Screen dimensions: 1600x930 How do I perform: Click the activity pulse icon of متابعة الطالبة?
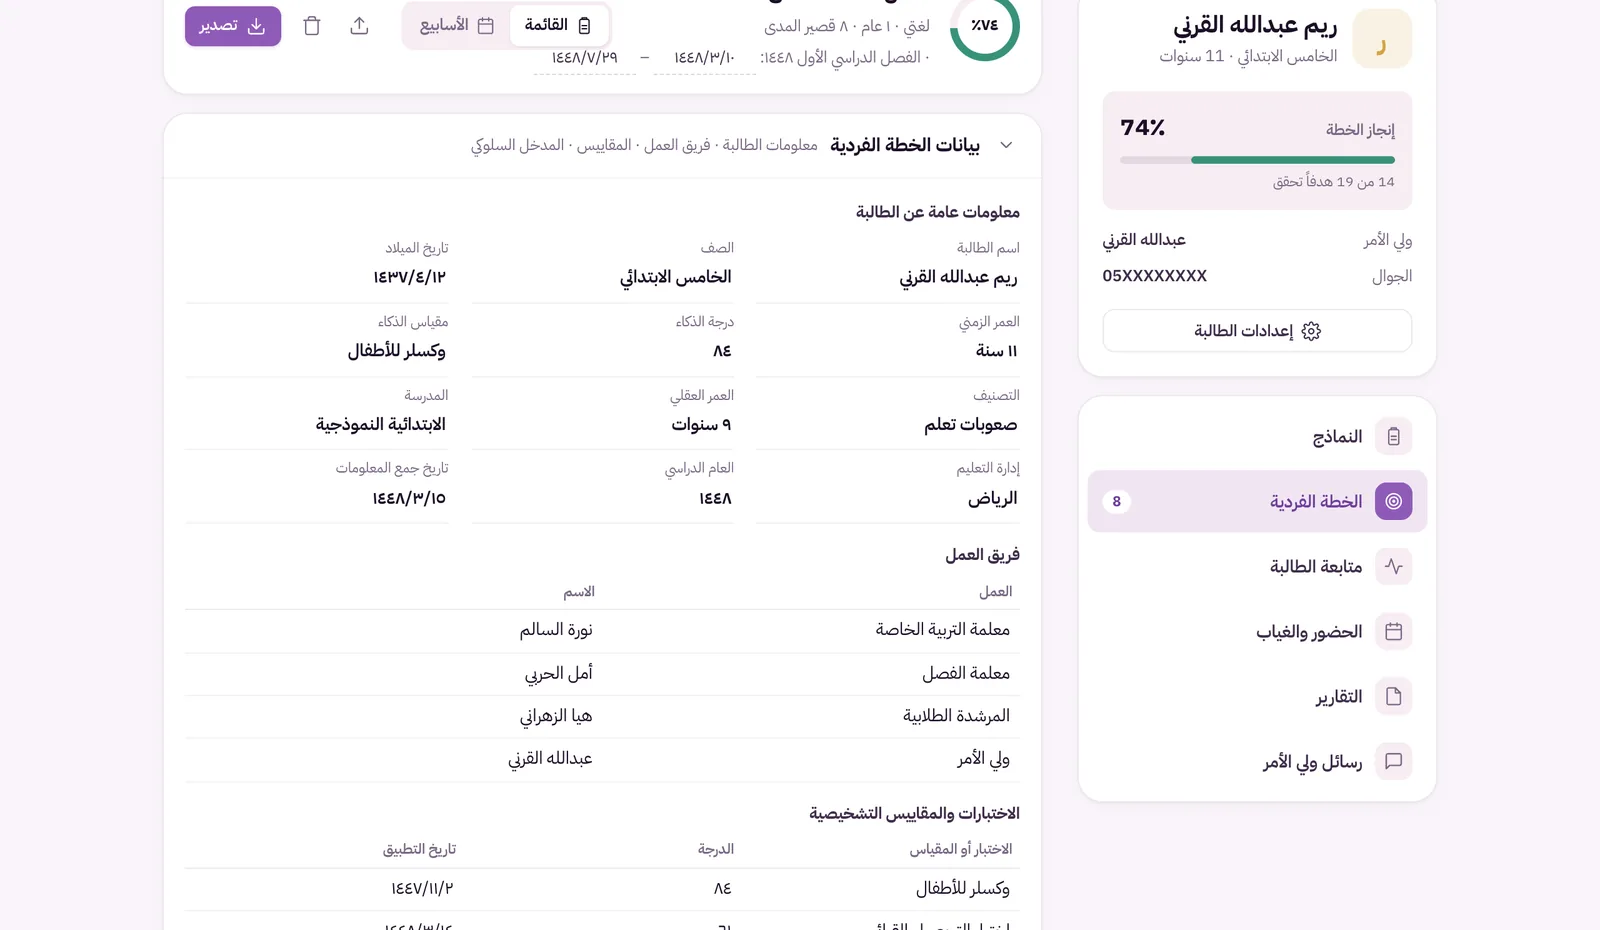coord(1394,567)
